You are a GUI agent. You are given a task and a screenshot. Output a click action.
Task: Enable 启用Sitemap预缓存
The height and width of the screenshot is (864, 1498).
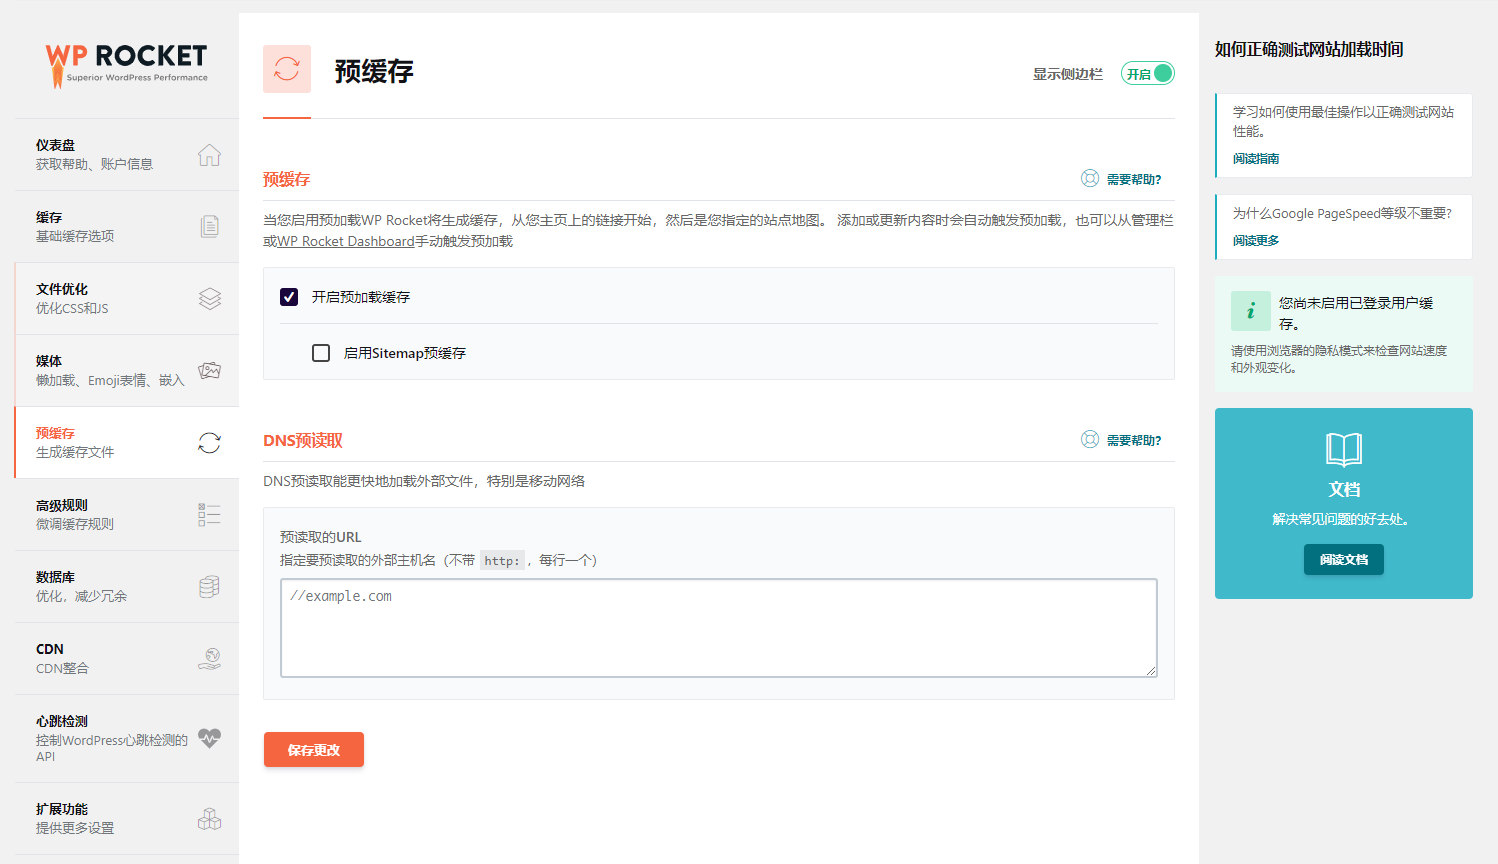(x=321, y=352)
